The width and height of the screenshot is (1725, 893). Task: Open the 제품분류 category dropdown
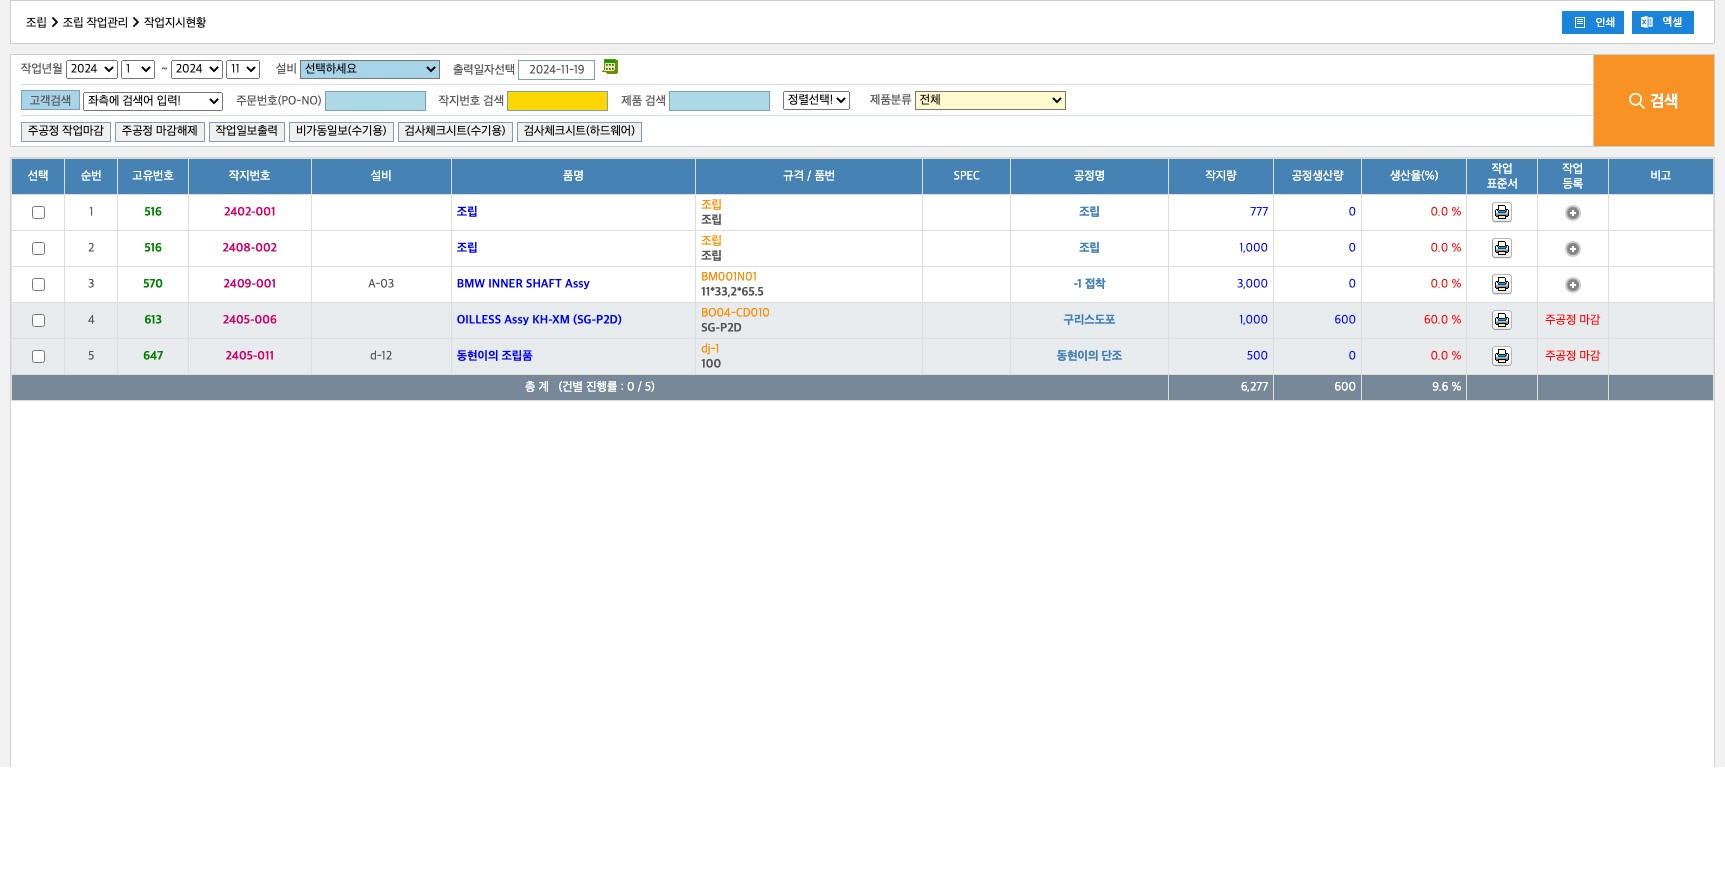pyautogui.click(x=989, y=100)
